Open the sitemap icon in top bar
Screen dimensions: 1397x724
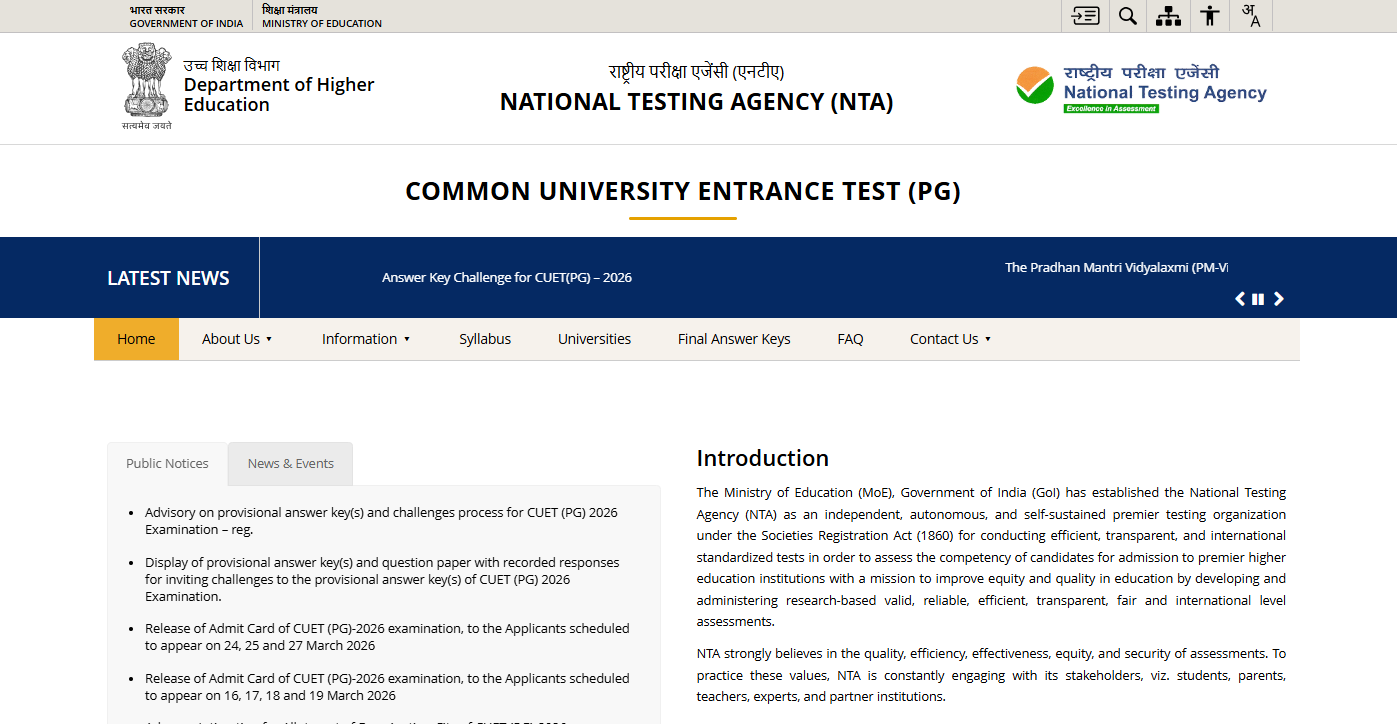(1168, 16)
